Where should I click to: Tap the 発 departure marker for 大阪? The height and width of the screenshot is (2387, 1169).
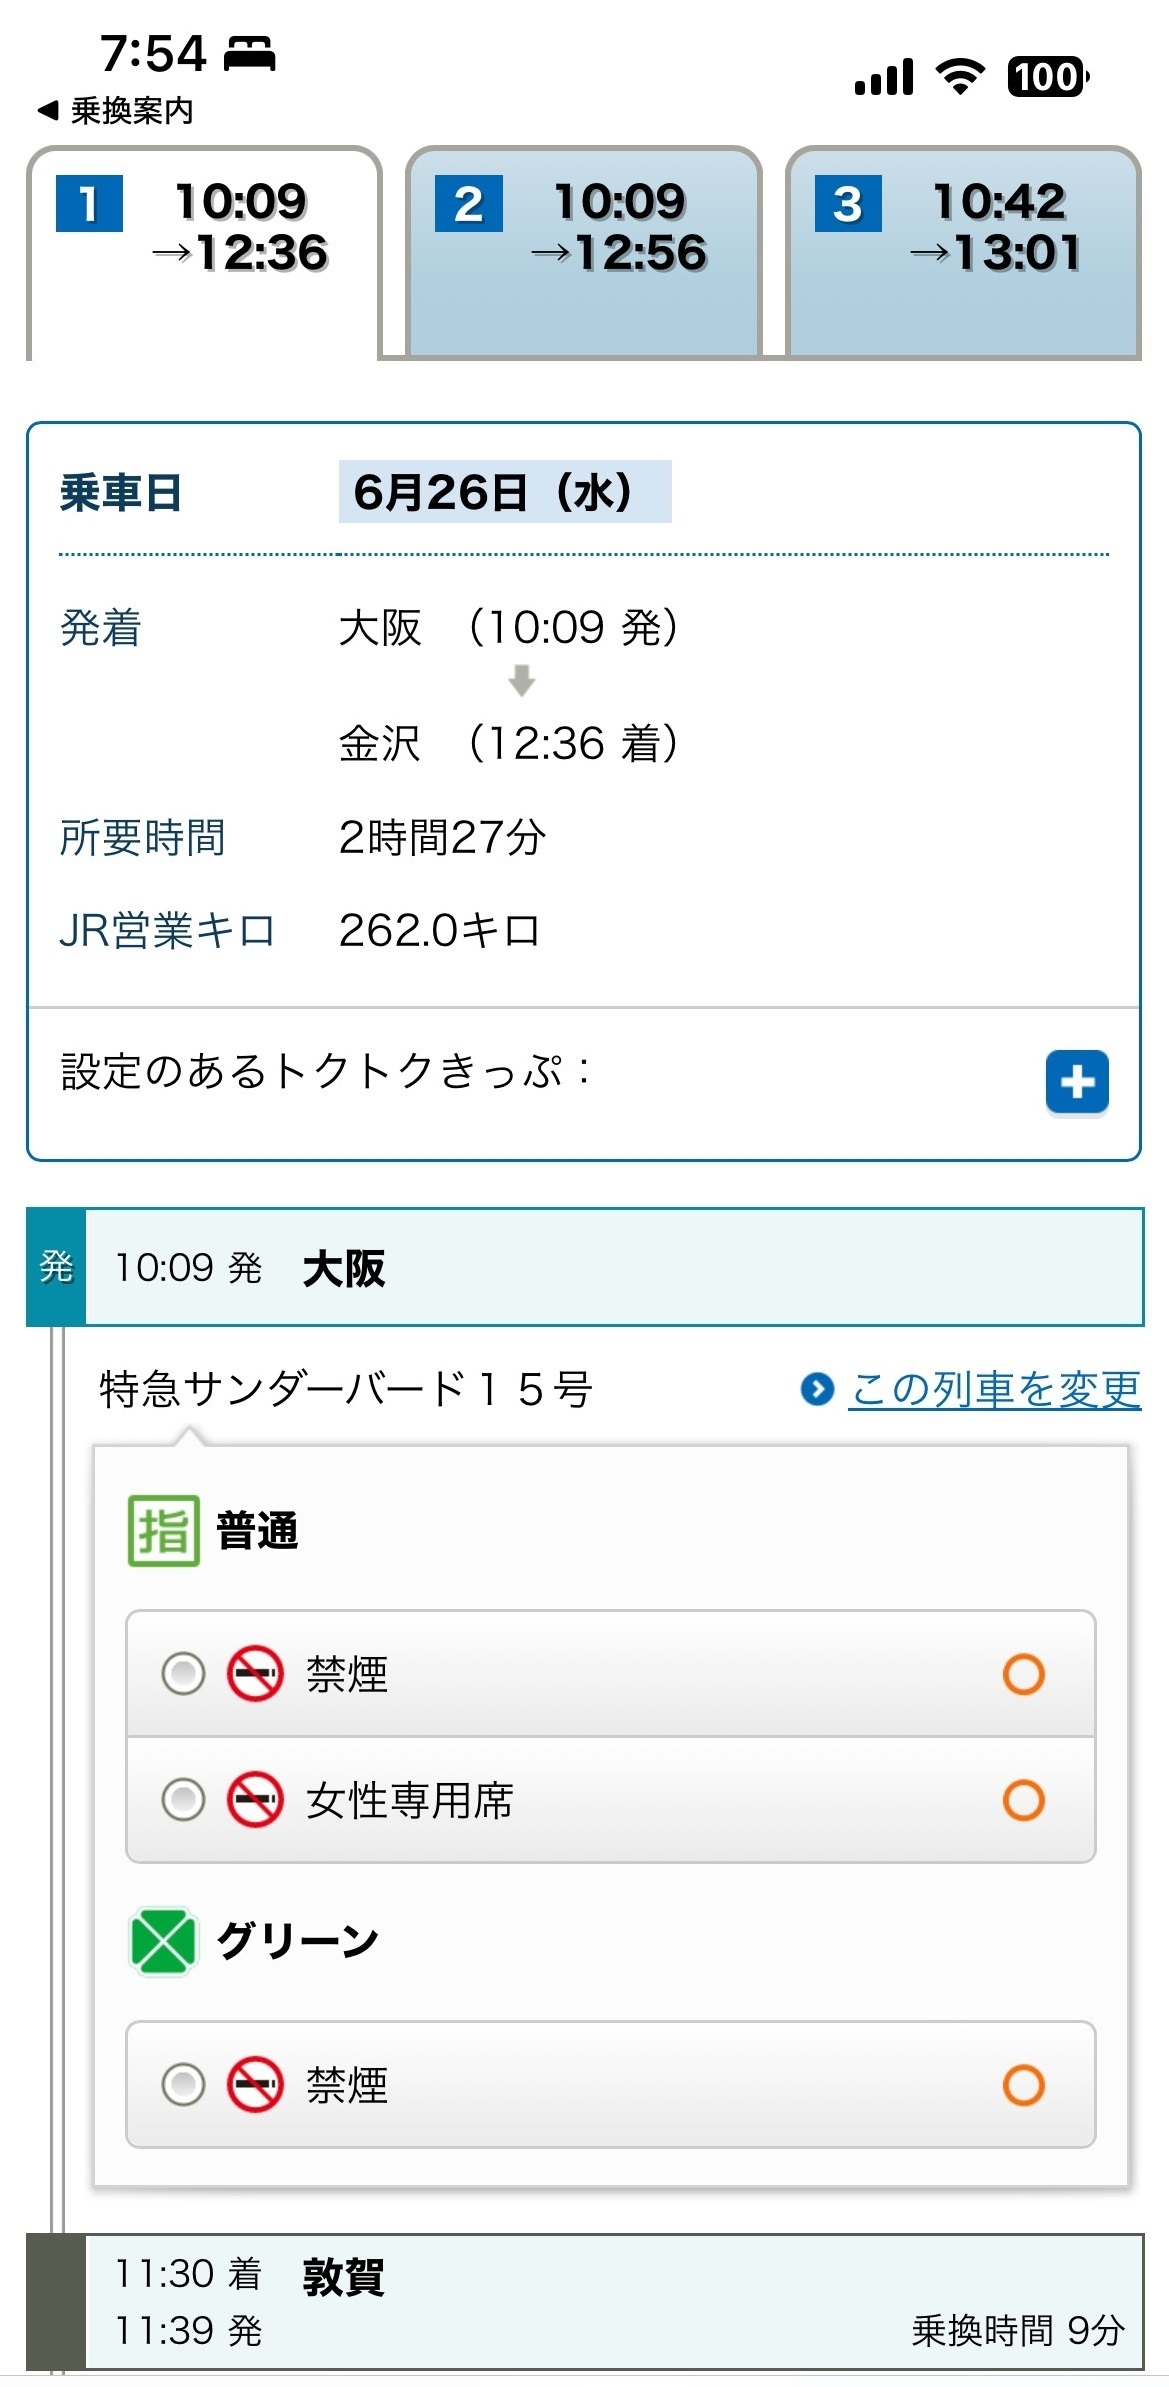click(x=56, y=1267)
